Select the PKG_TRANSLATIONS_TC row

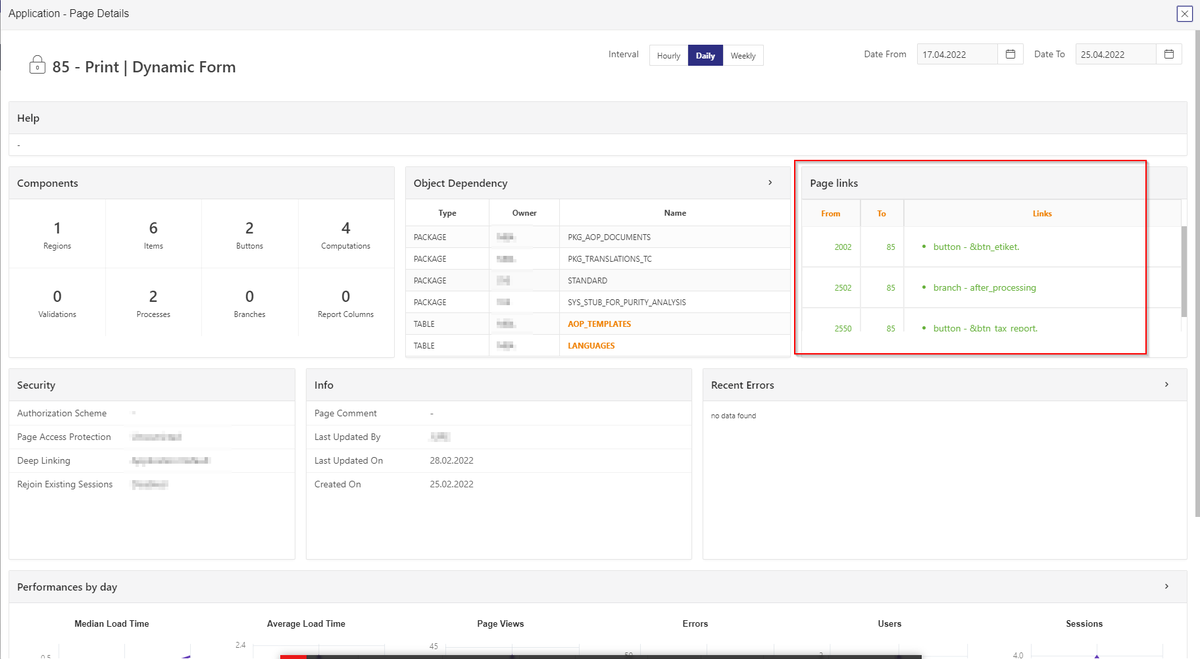tap(598, 259)
